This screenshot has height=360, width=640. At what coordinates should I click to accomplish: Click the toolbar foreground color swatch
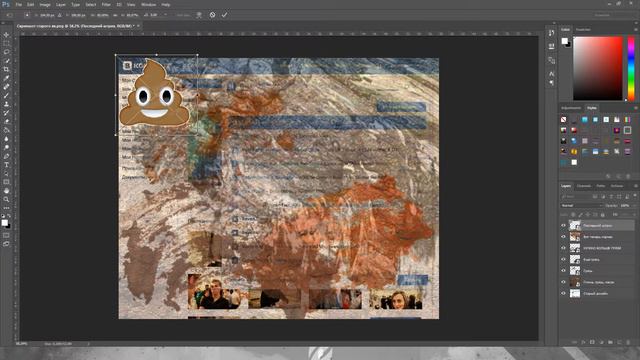pos(4,222)
